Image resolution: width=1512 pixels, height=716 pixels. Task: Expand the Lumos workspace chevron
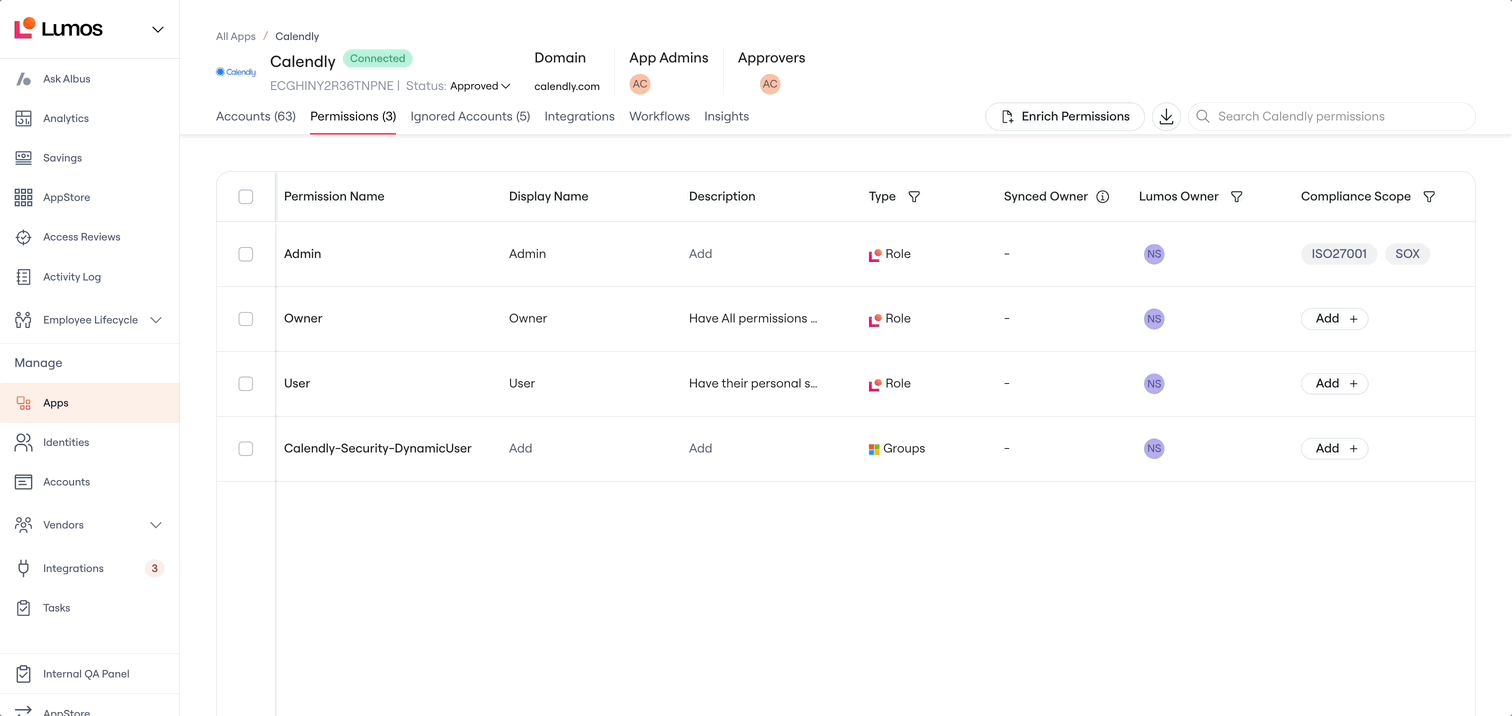pos(157,29)
